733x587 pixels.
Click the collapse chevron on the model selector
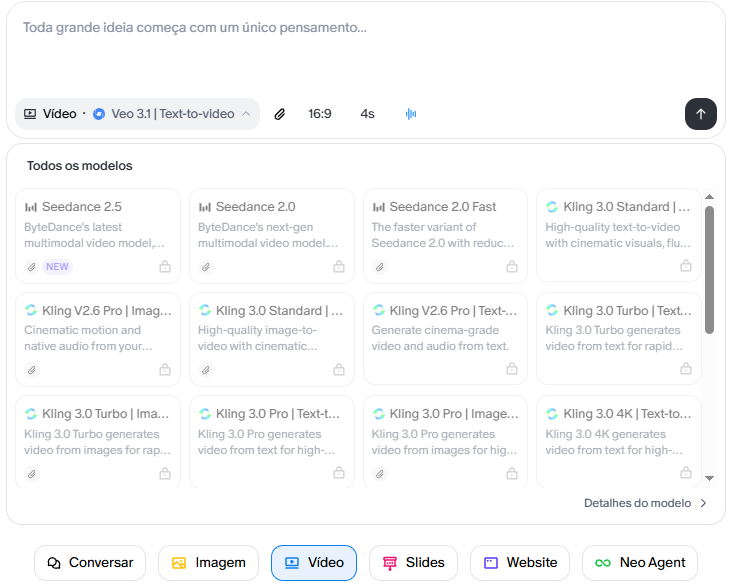pyautogui.click(x=246, y=114)
